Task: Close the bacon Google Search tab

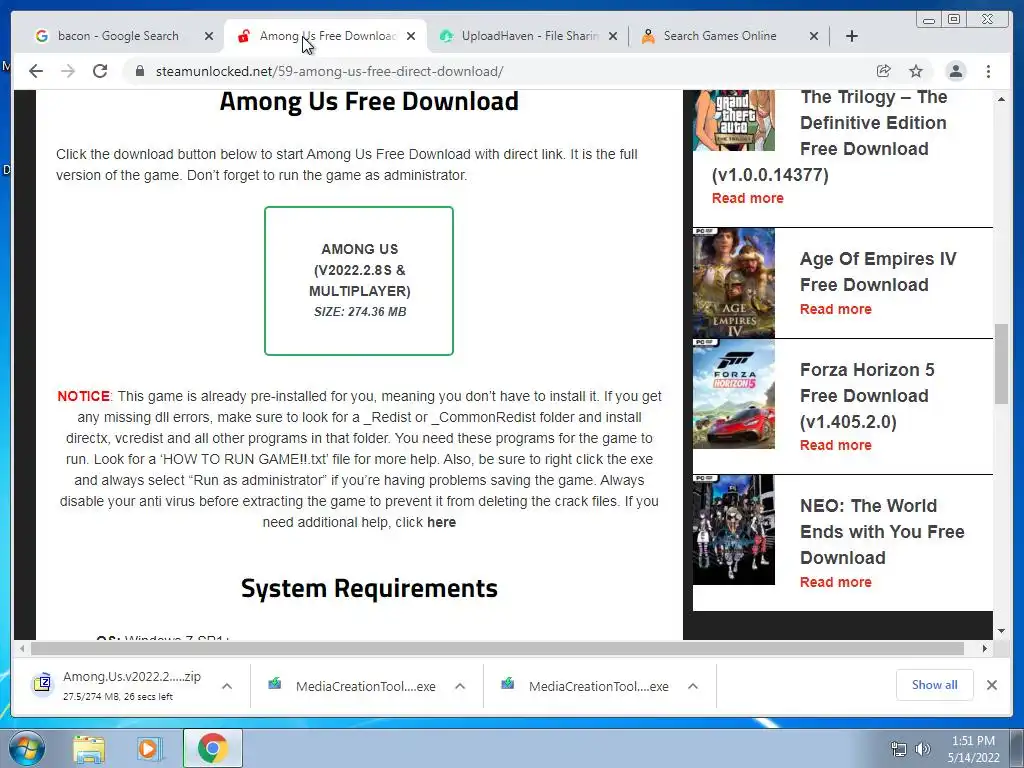Action: [209, 36]
